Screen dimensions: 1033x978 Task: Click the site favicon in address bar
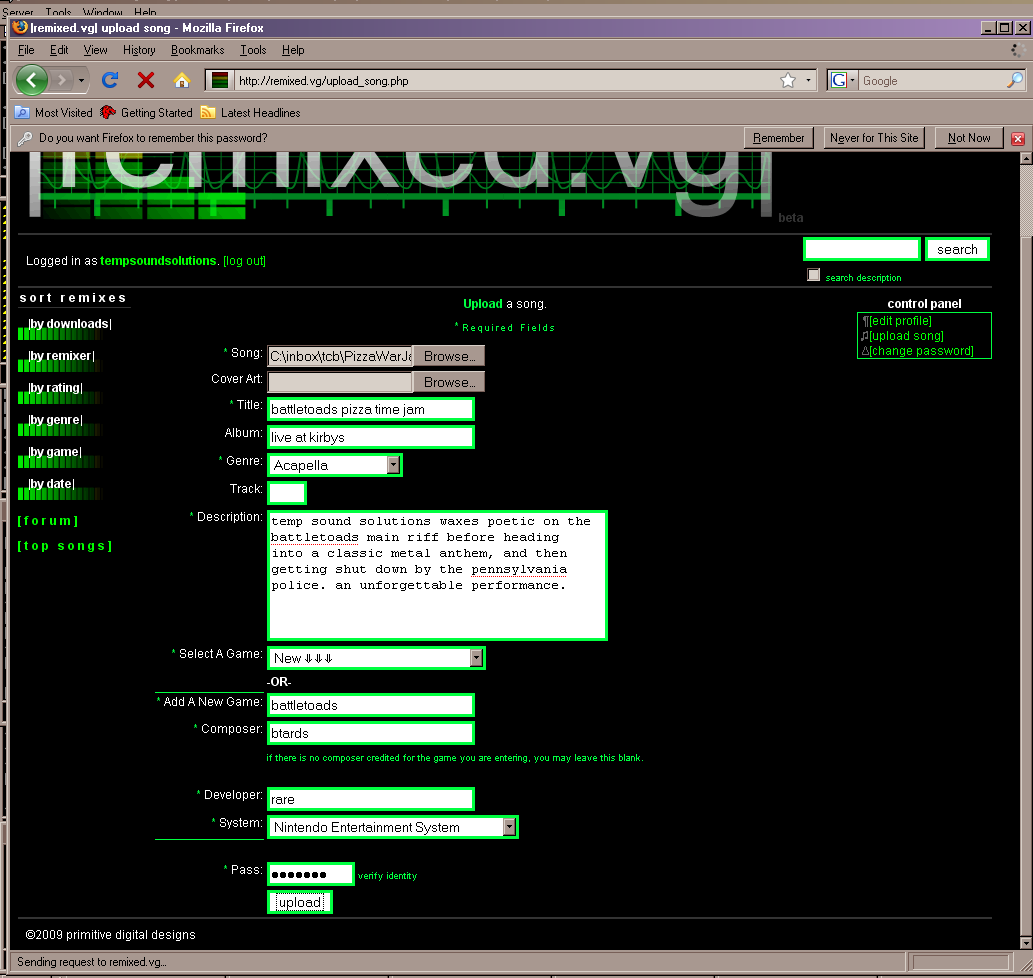(x=220, y=80)
